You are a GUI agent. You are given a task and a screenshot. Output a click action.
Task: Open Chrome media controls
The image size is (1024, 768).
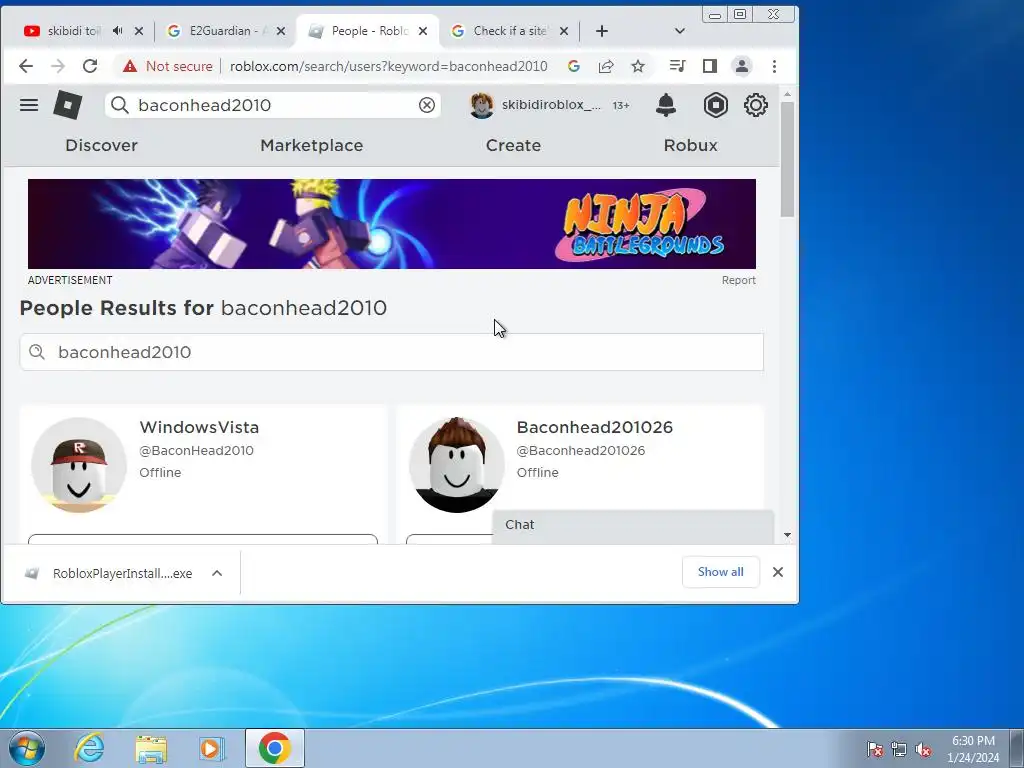[x=677, y=66]
